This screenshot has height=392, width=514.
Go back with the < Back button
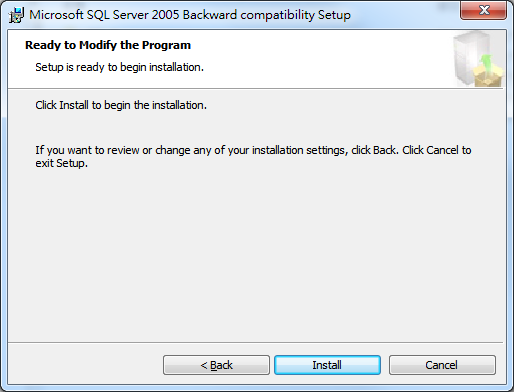pyautogui.click(x=216, y=365)
